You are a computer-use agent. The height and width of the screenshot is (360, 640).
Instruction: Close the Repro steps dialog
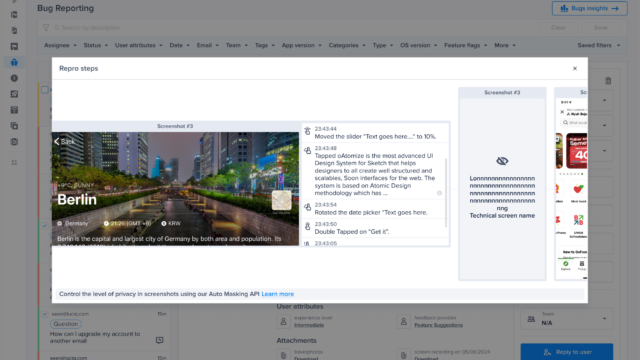[575, 69]
